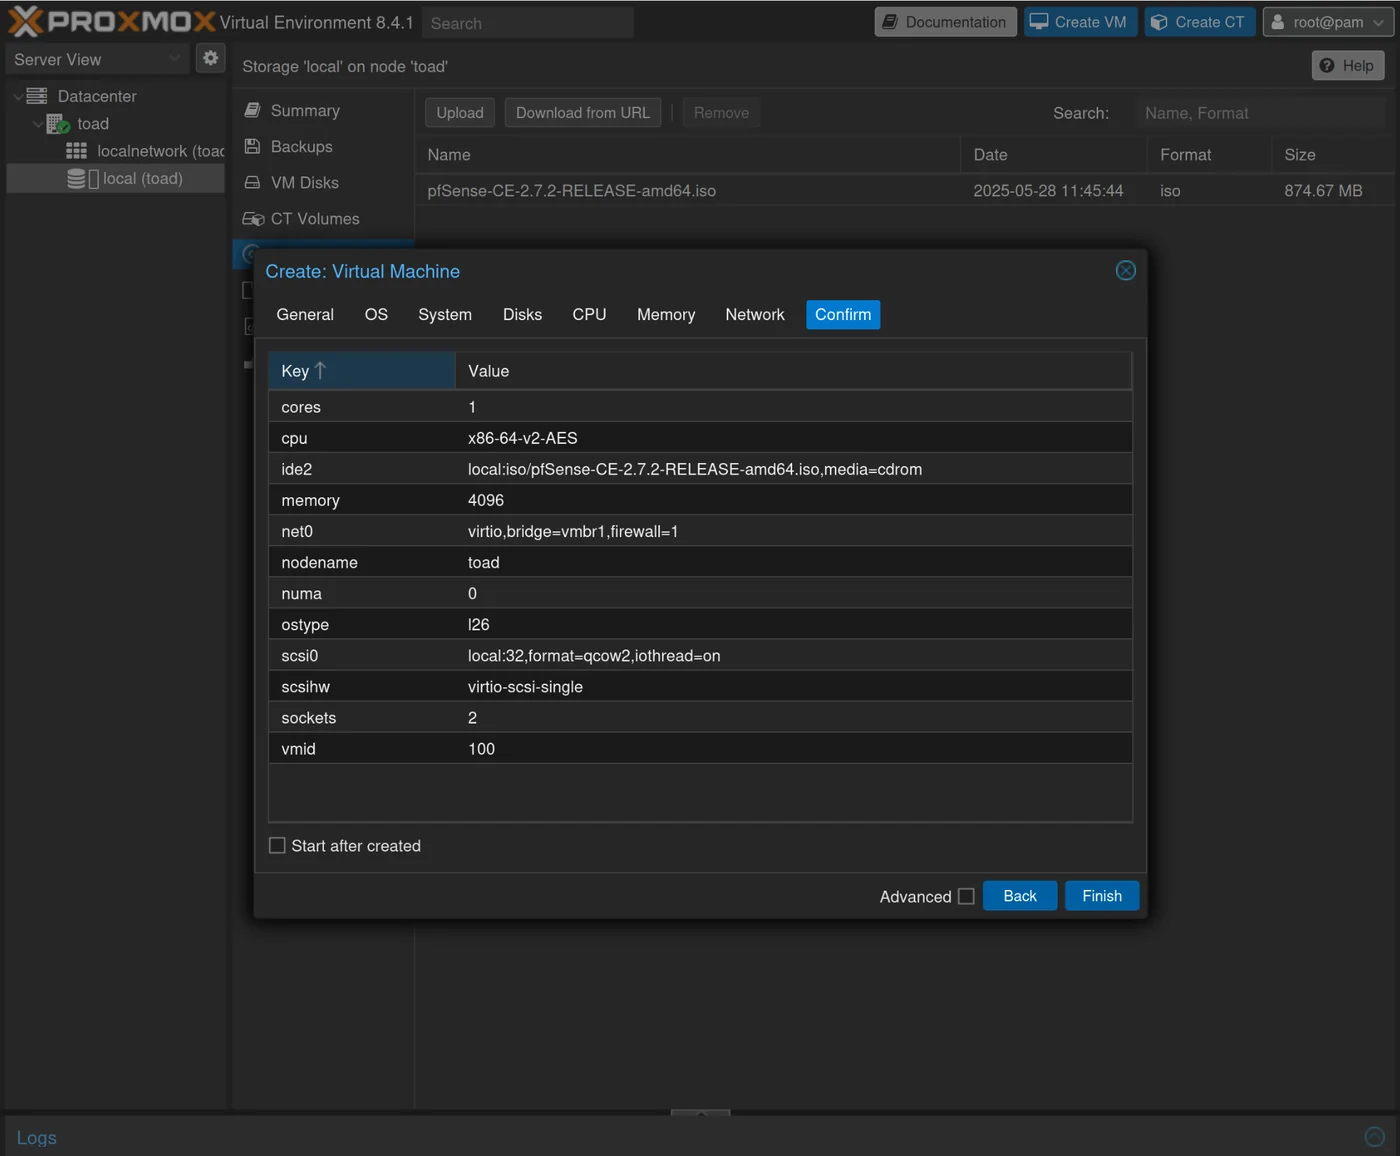Image resolution: width=1400 pixels, height=1156 pixels.
Task: Switch to the Network tab
Action: tap(755, 314)
